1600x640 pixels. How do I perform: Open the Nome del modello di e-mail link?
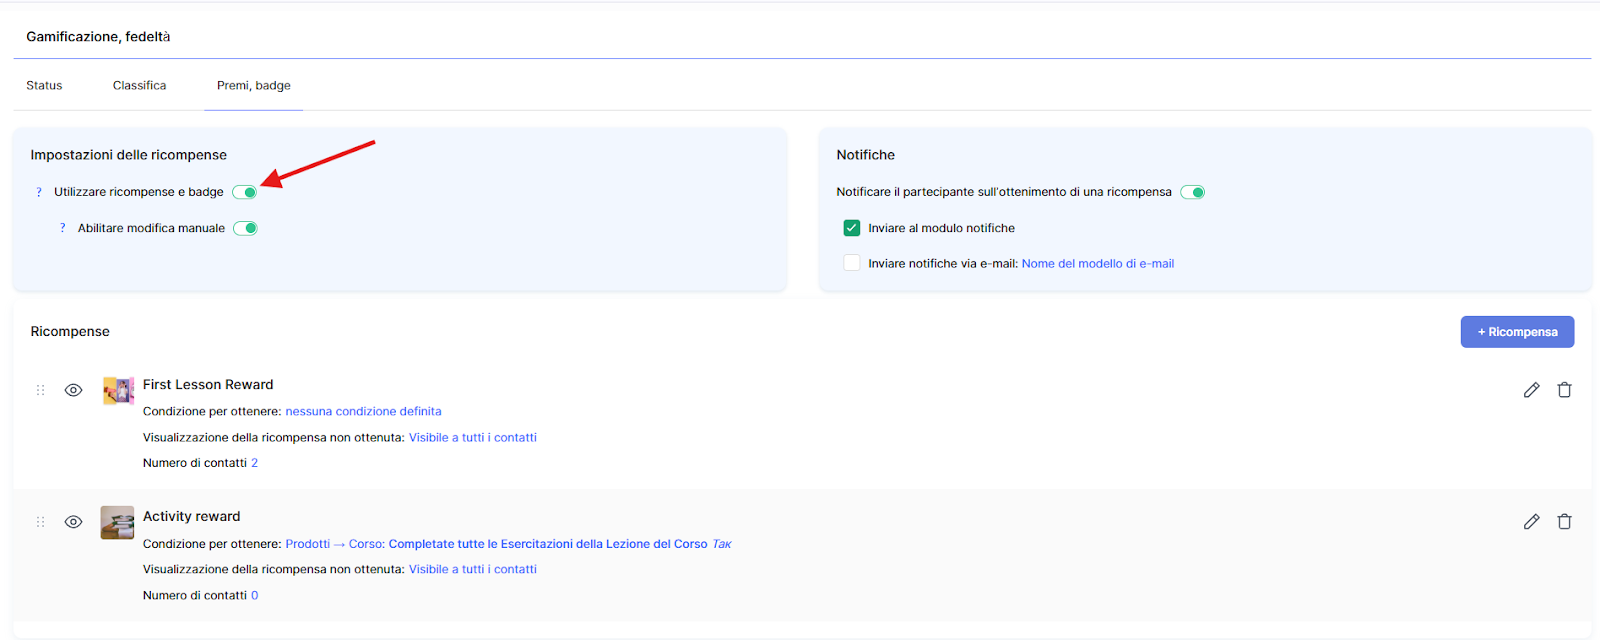pos(1097,264)
